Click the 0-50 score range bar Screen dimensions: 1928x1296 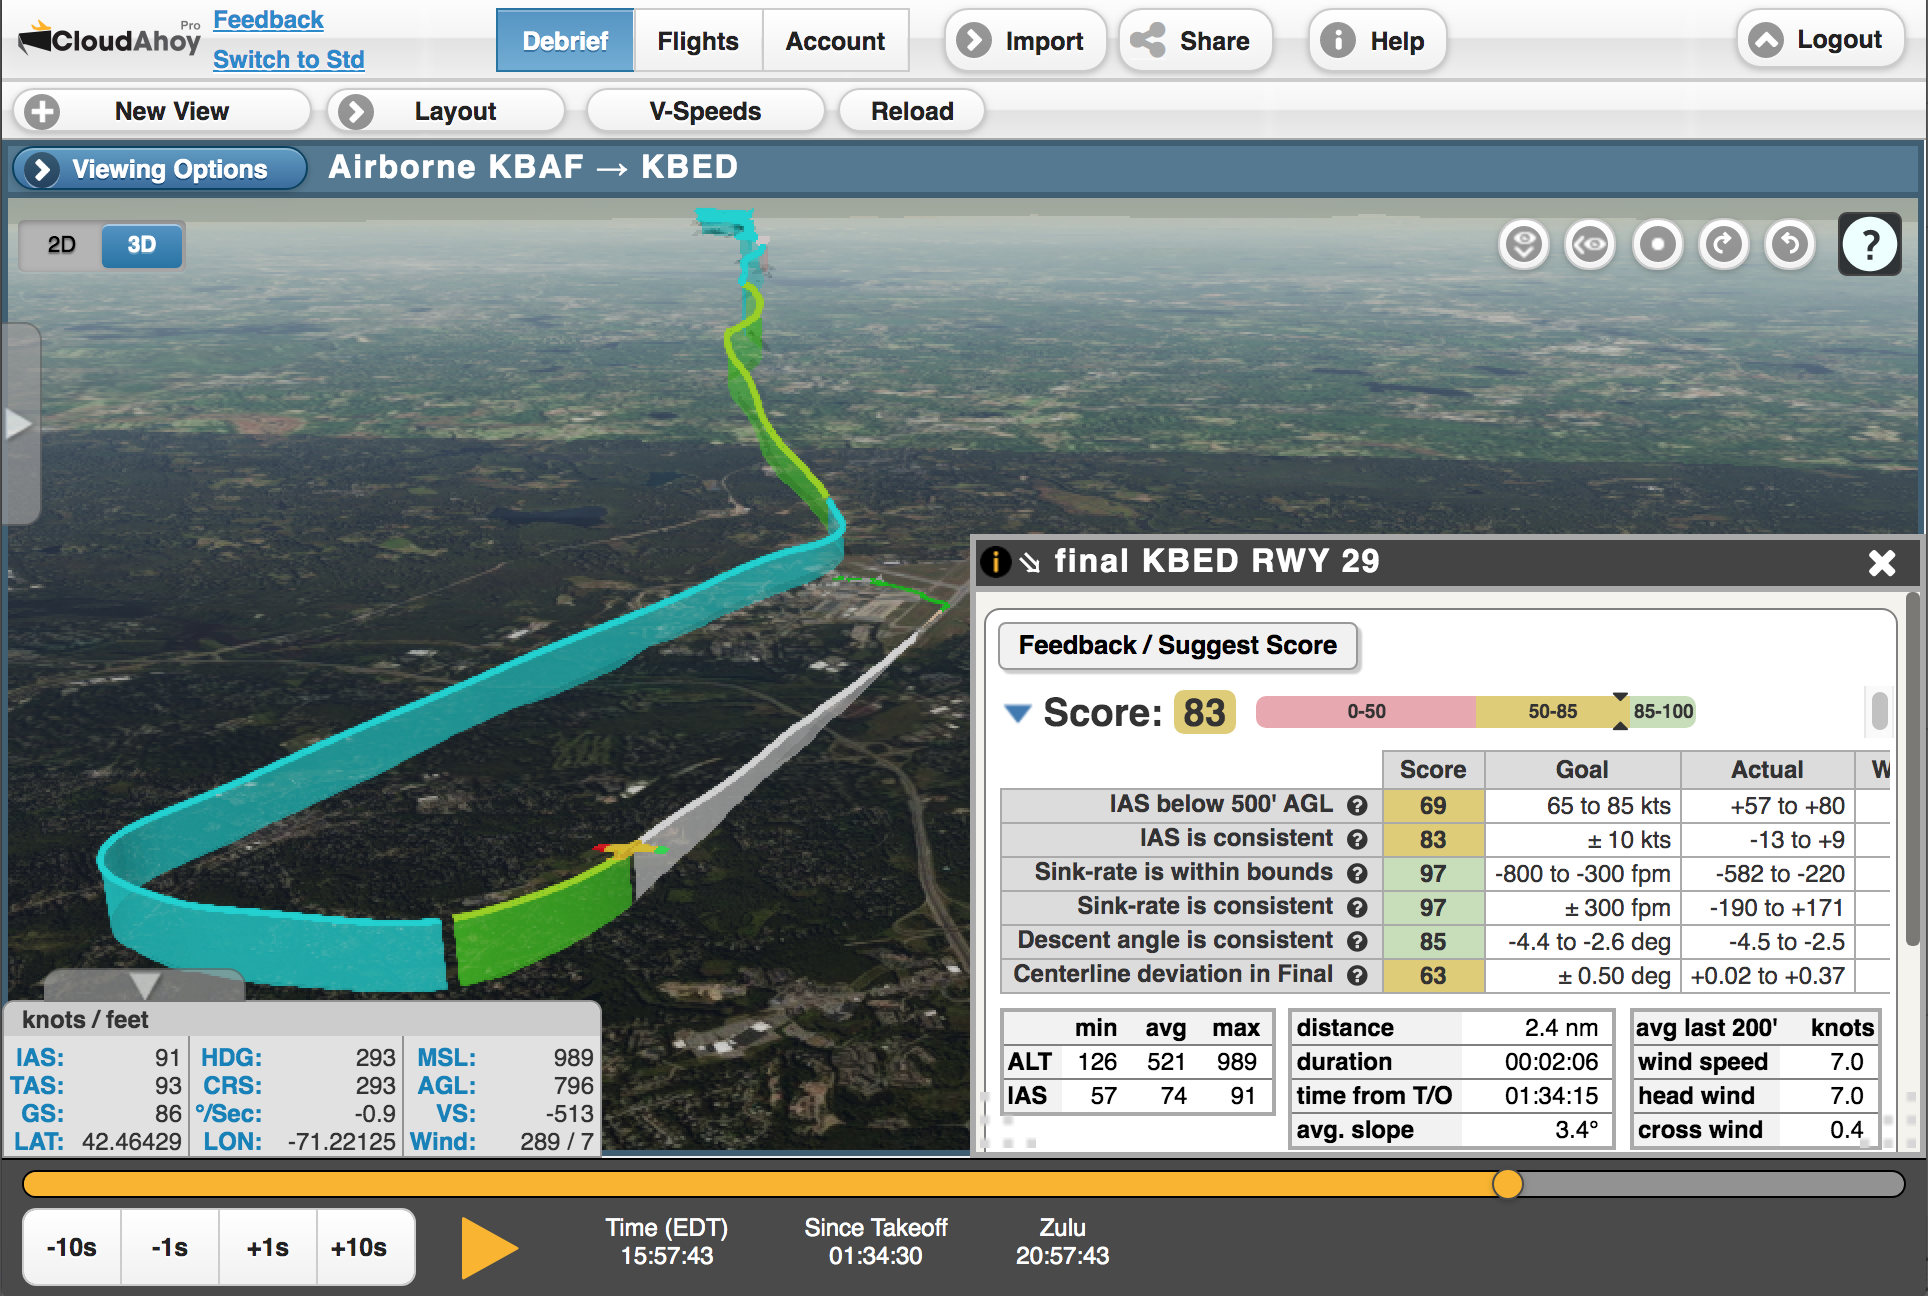(1366, 712)
